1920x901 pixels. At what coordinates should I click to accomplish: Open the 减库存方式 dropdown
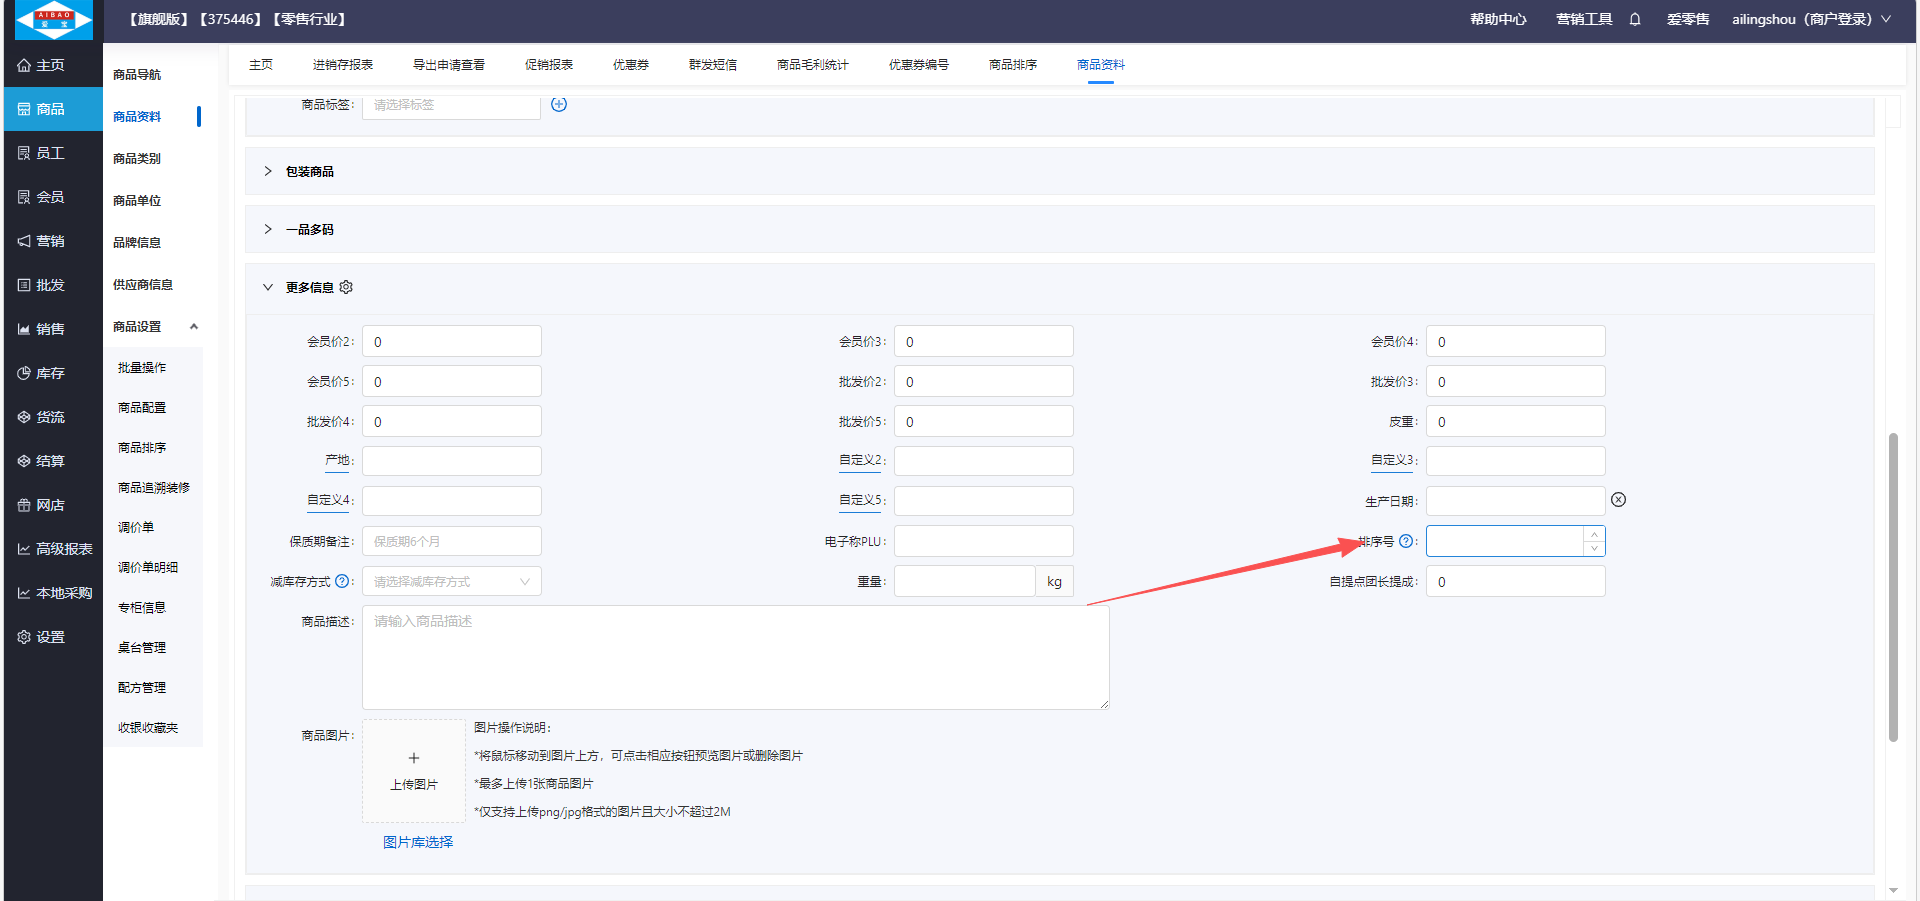(451, 581)
